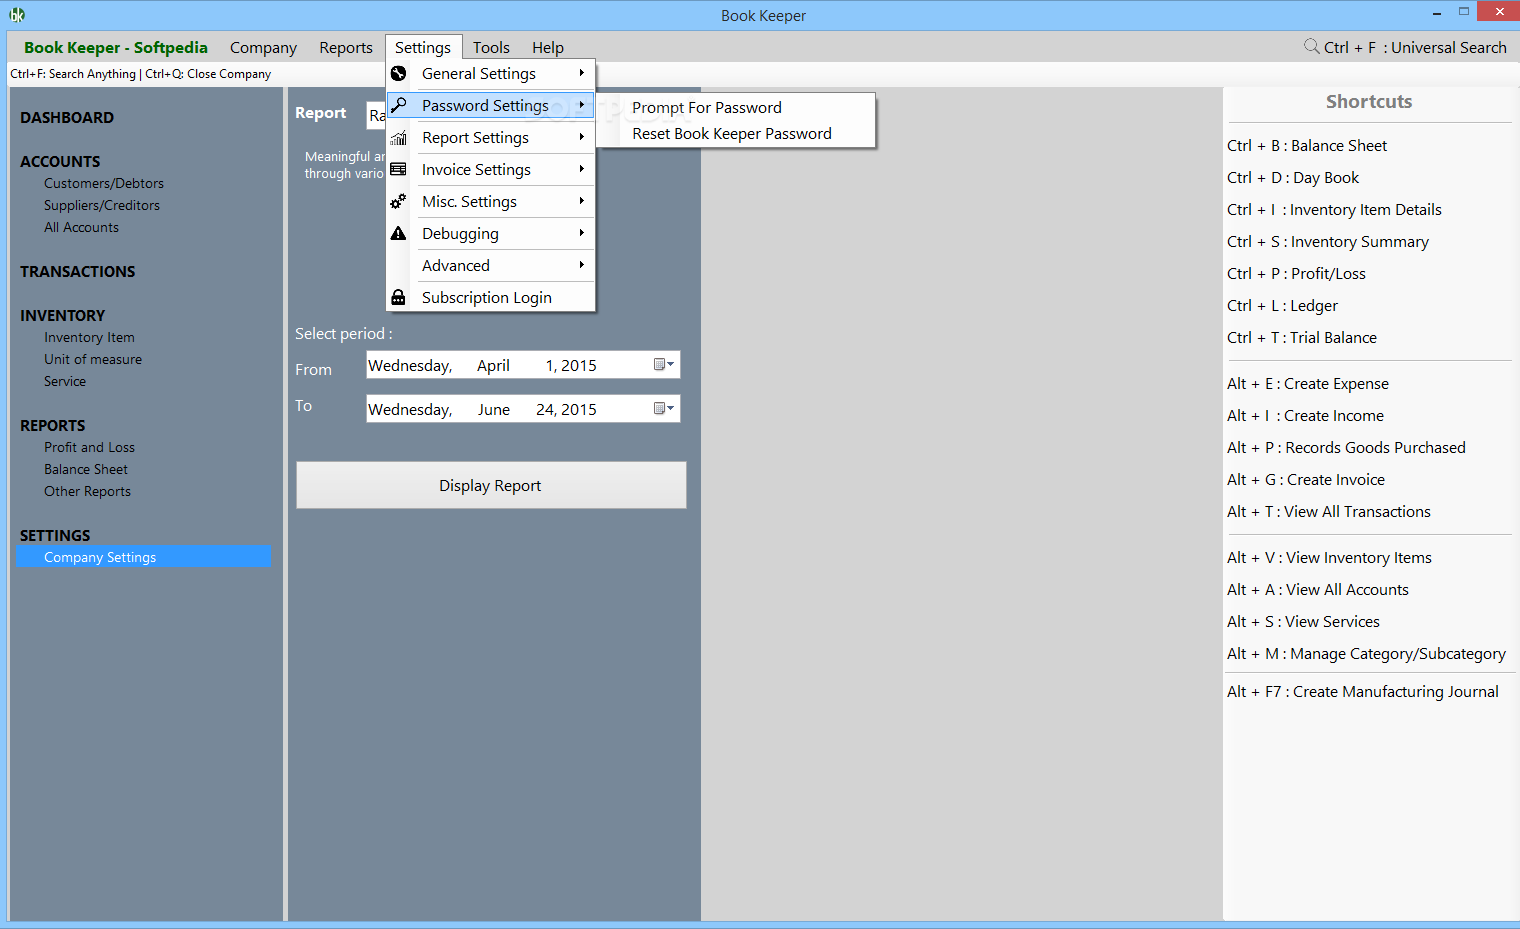Image resolution: width=1520 pixels, height=929 pixels.
Task: Open the Company menu
Action: click(263, 47)
